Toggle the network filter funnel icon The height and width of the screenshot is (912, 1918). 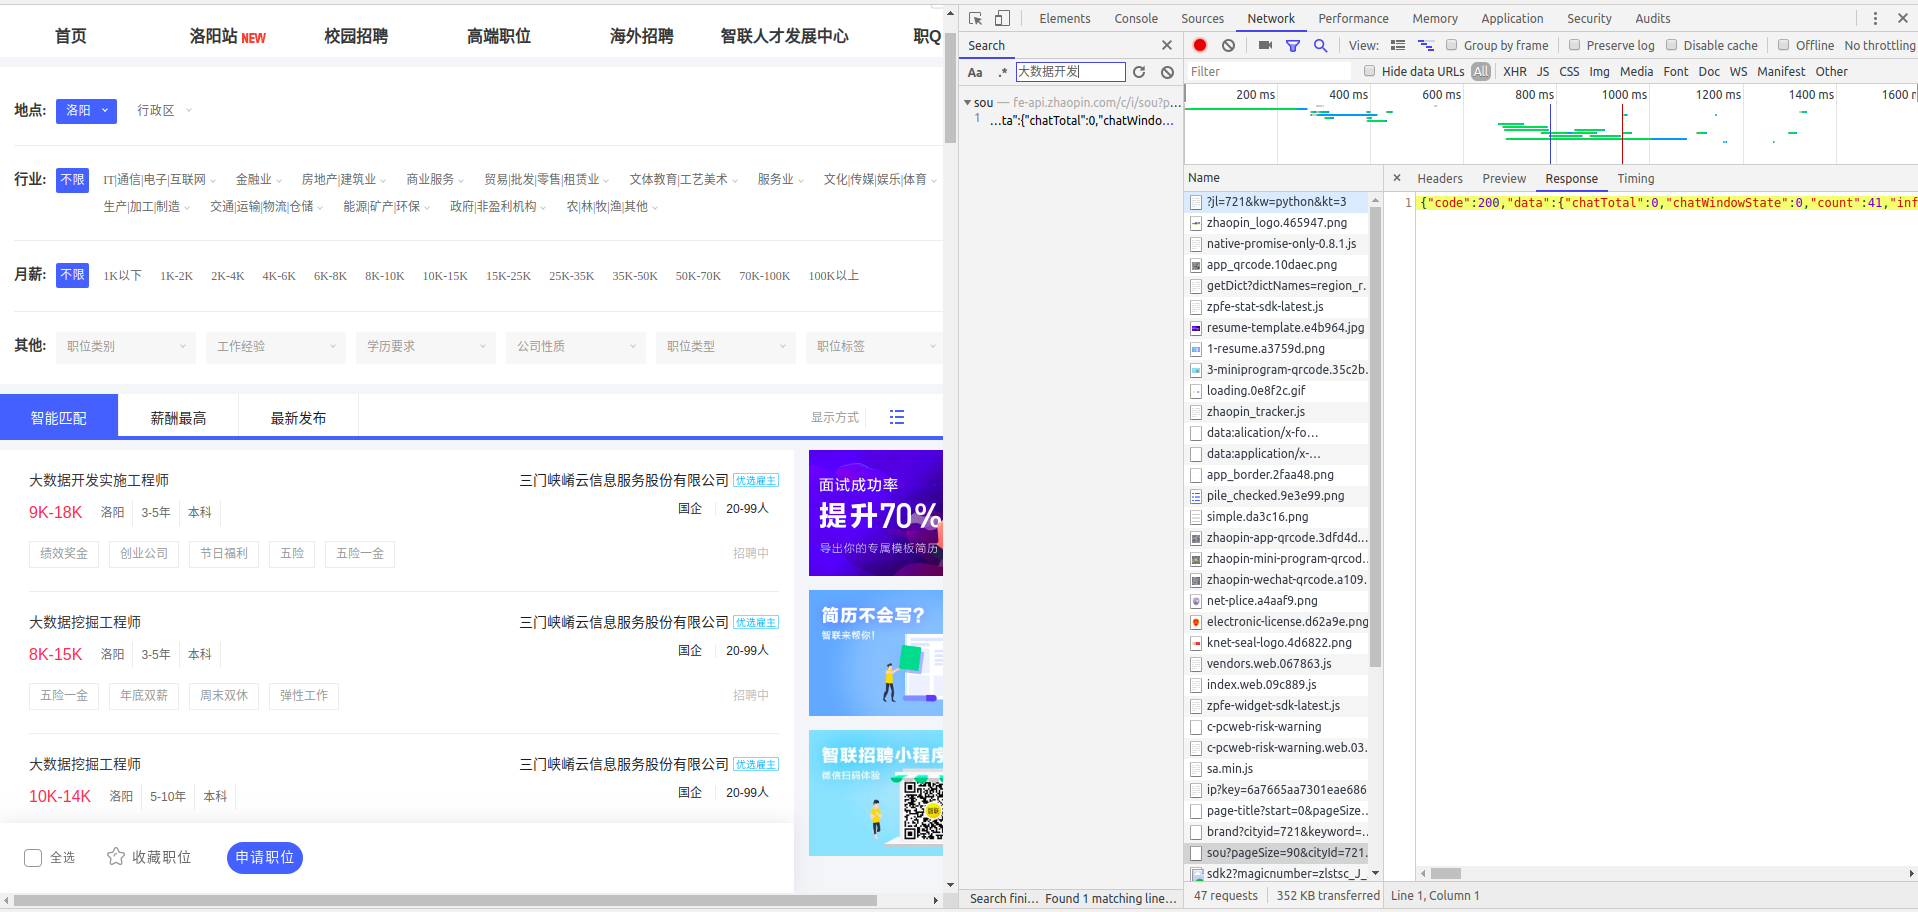pos(1293,45)
